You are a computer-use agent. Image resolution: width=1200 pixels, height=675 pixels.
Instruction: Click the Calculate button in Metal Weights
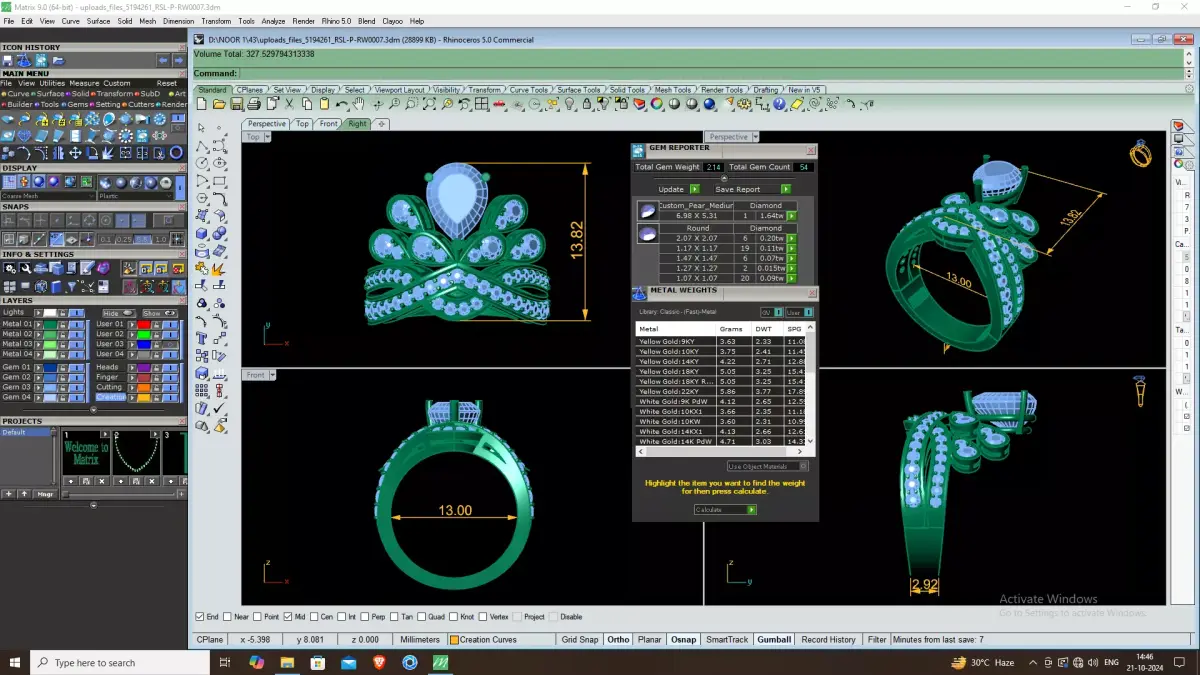[725, 510]
